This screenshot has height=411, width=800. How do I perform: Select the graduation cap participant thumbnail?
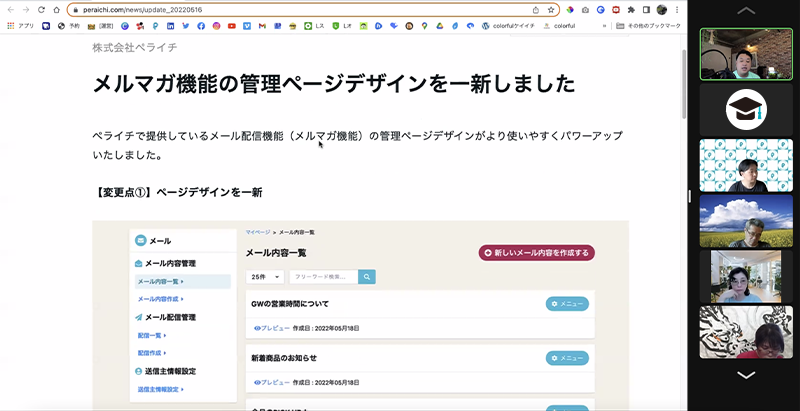click(x=745, y=109)
